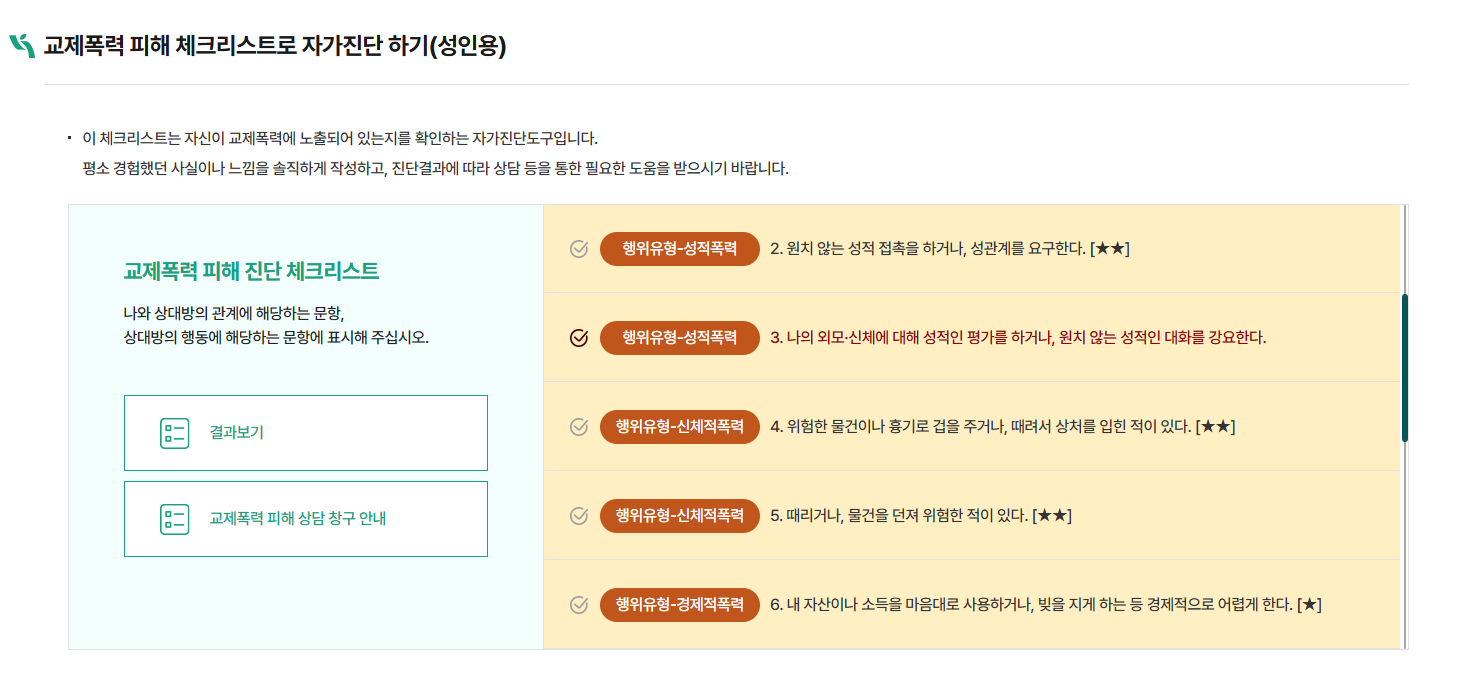Click 행위유형-성적폭력 badge on item 2
Viewport: 1465px width, 675px height.
coord(680,249)
